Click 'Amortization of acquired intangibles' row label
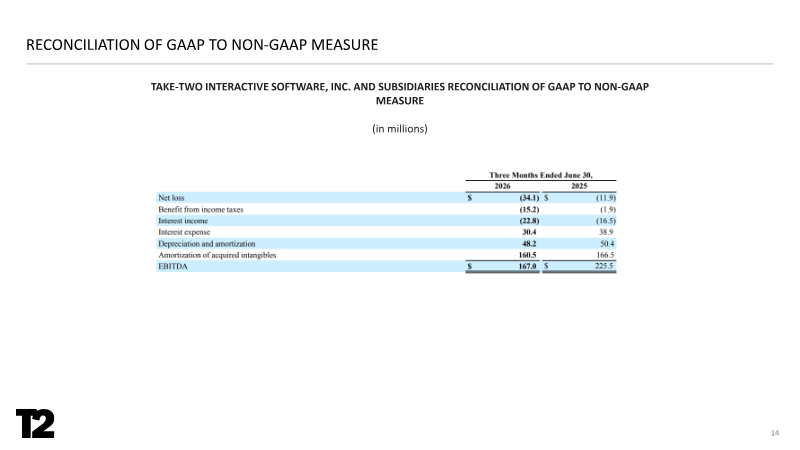 tap(217, 255)
